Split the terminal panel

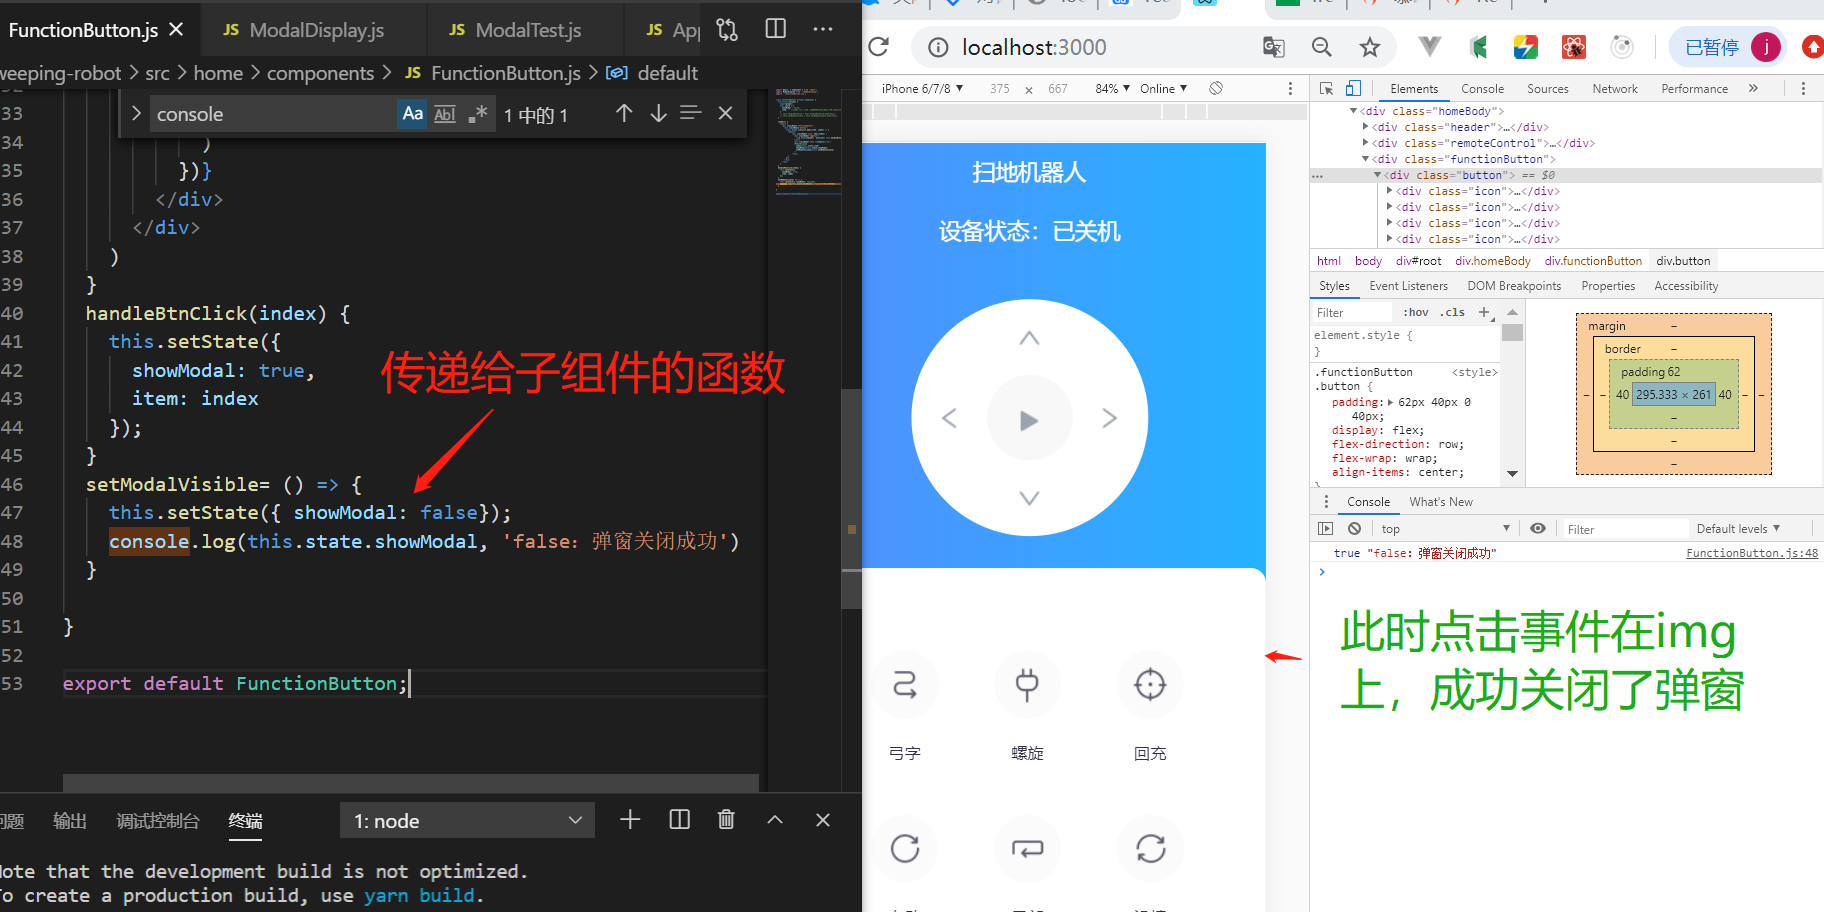pos(679,820)
